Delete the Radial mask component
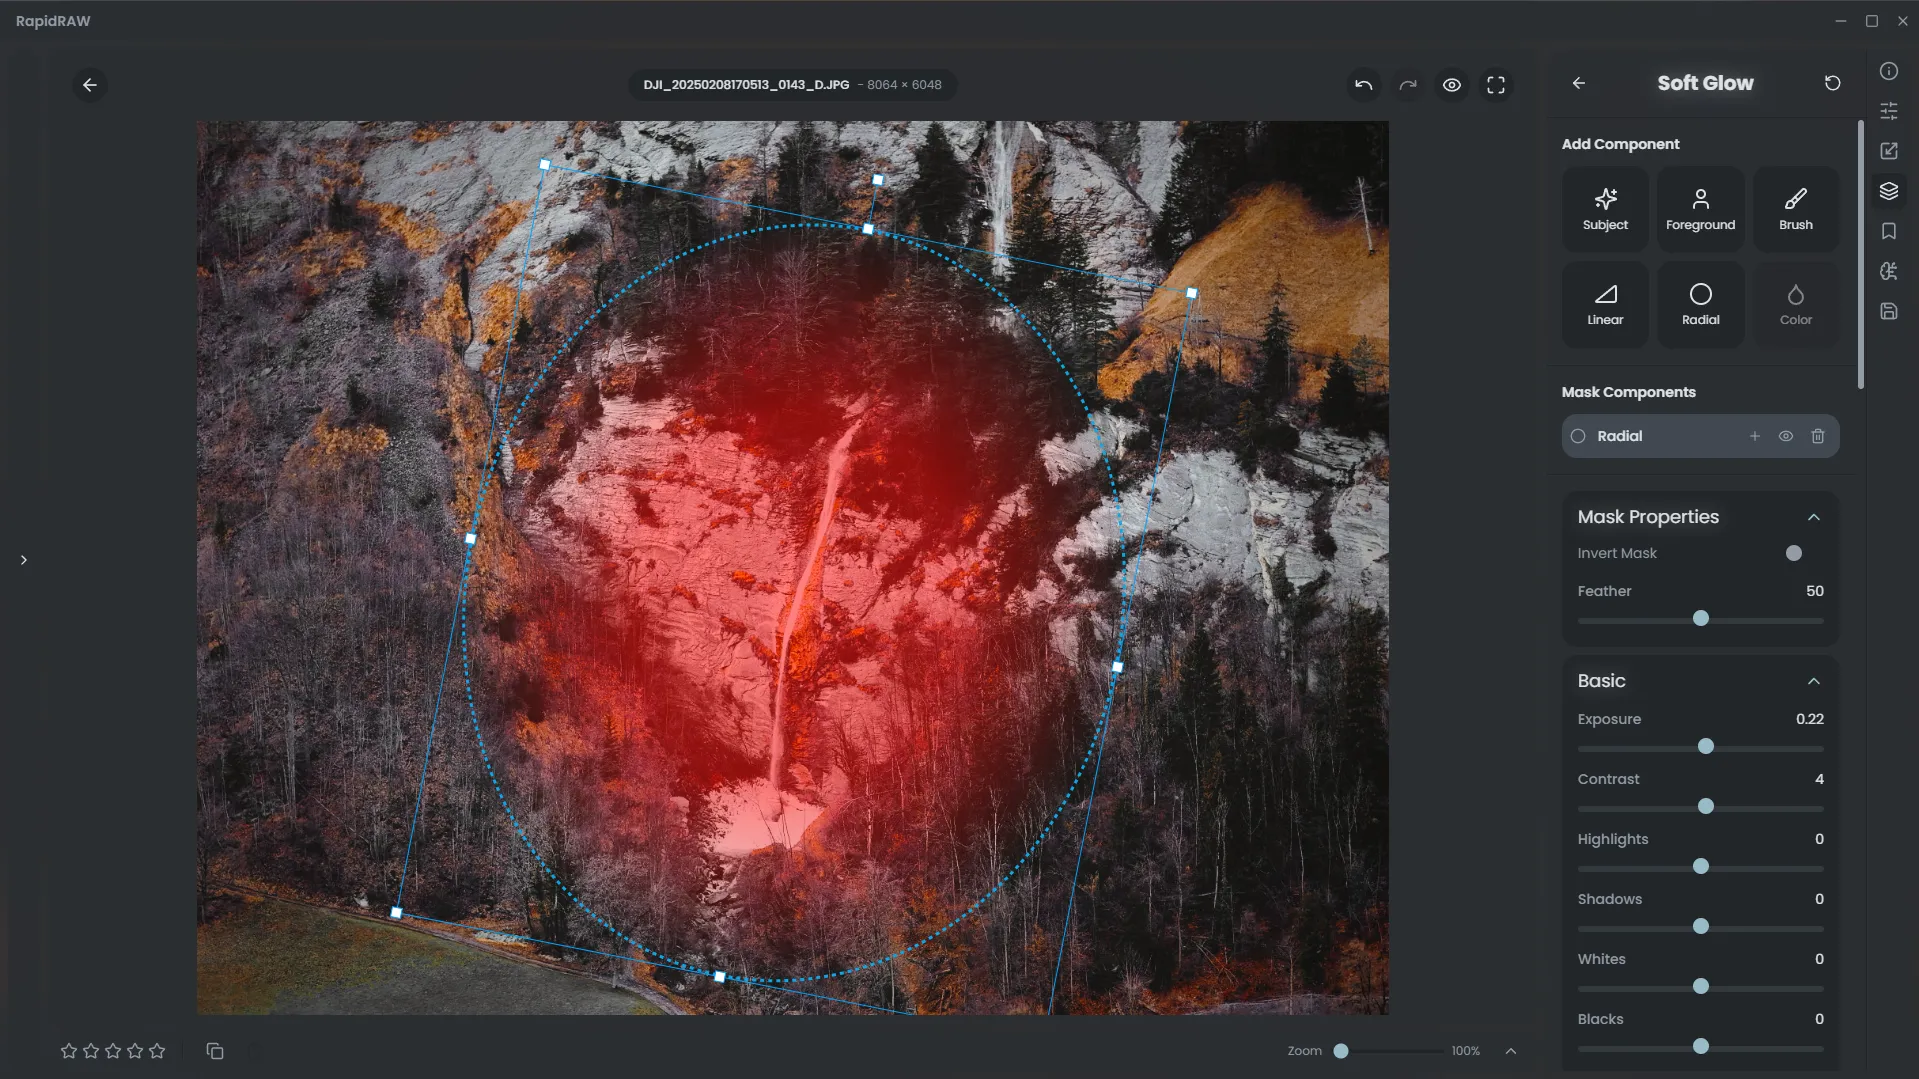The height and width of the screenshot is (1079, 1919). [1817, 436]
